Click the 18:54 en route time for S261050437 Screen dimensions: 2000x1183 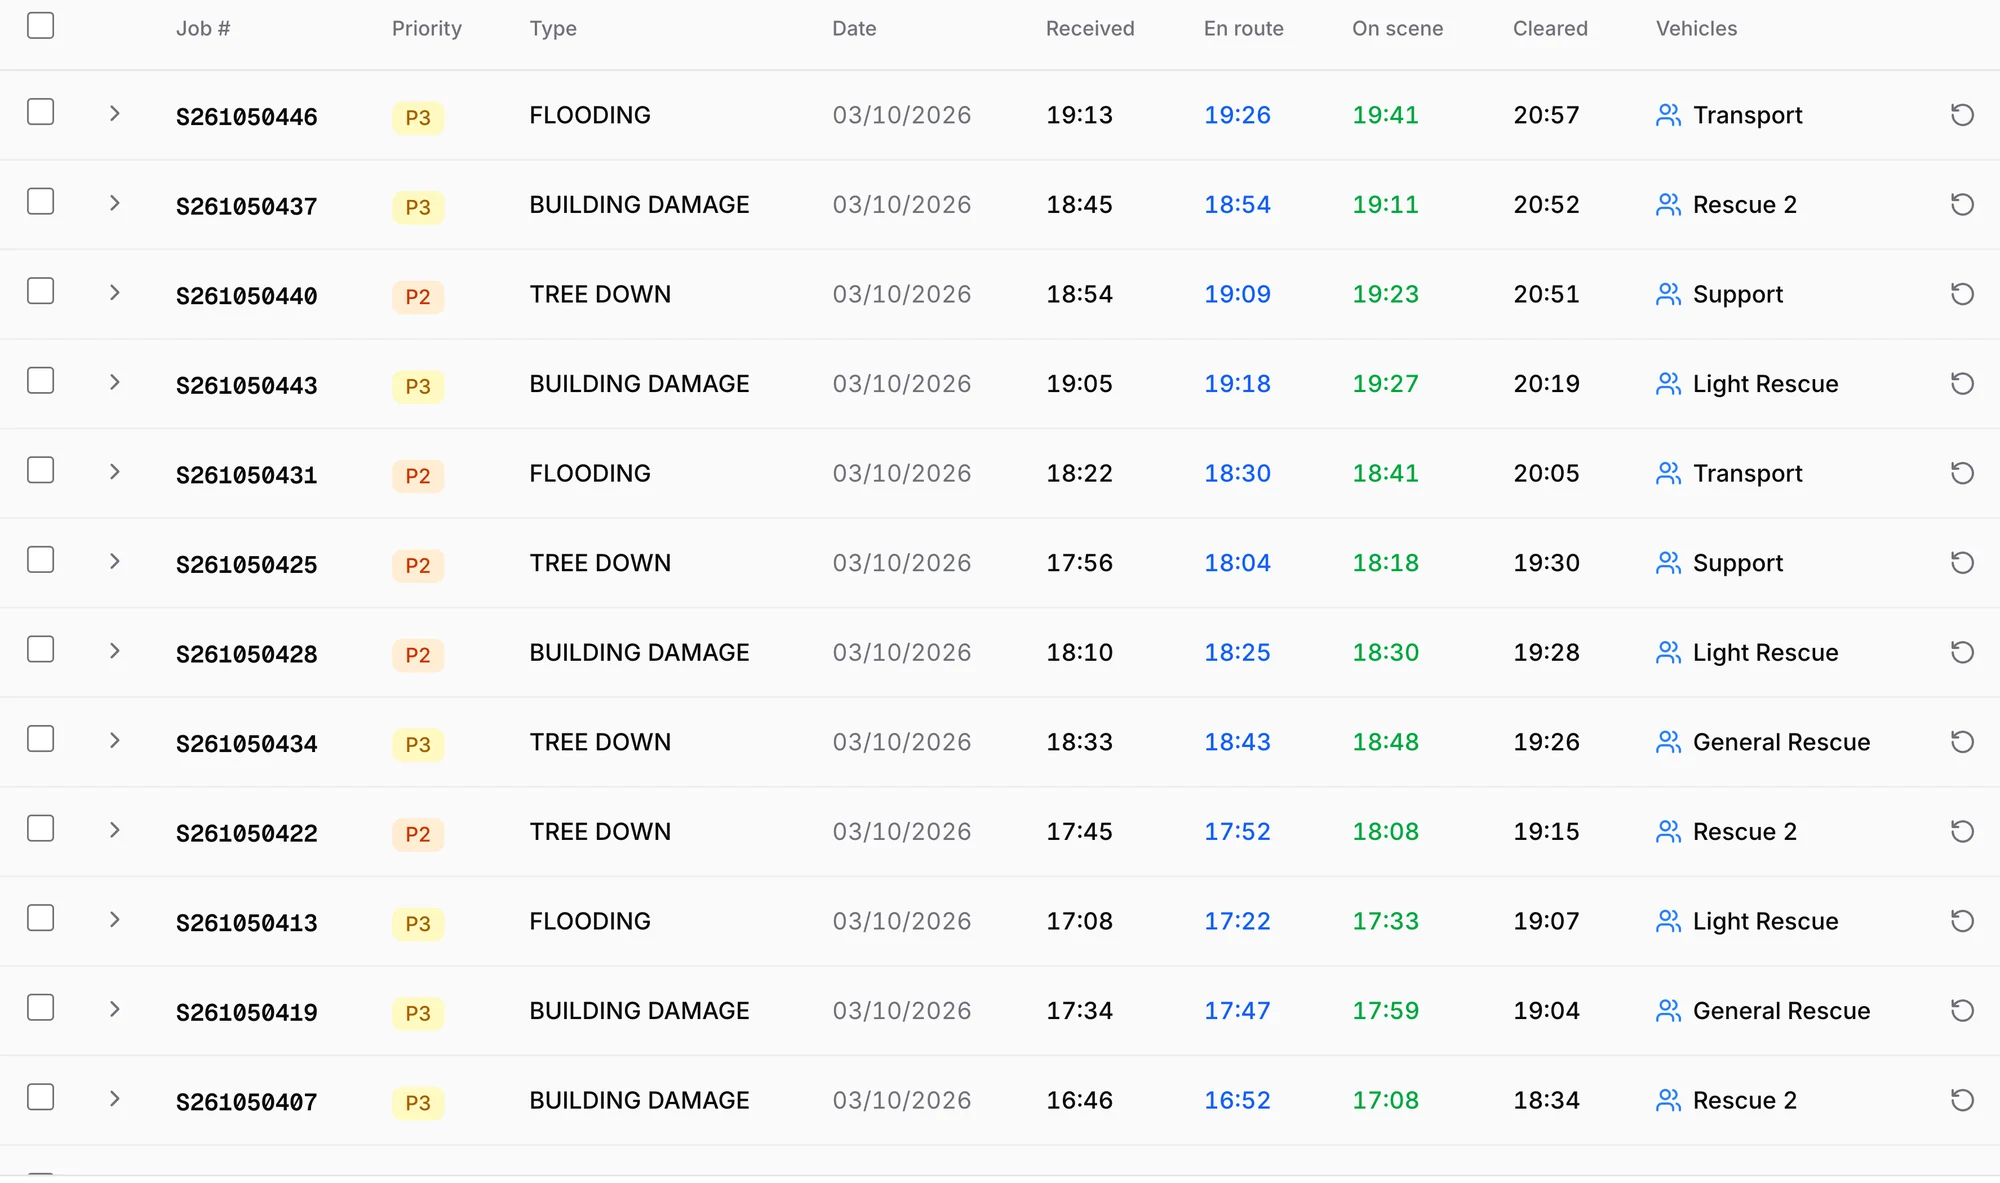(x=1237, y=205)
